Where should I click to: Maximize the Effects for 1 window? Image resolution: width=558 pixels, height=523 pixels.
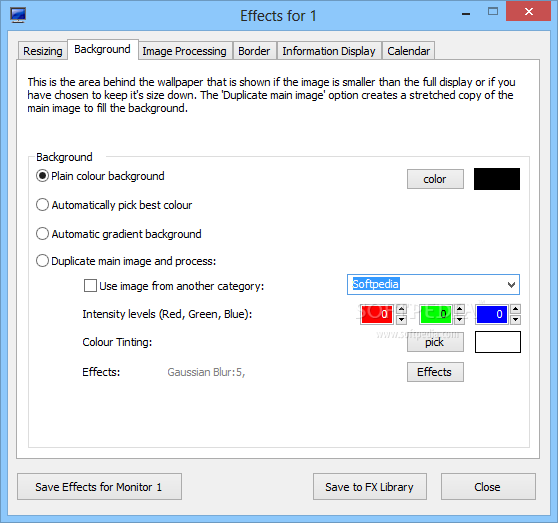click(x=493, y=11)
